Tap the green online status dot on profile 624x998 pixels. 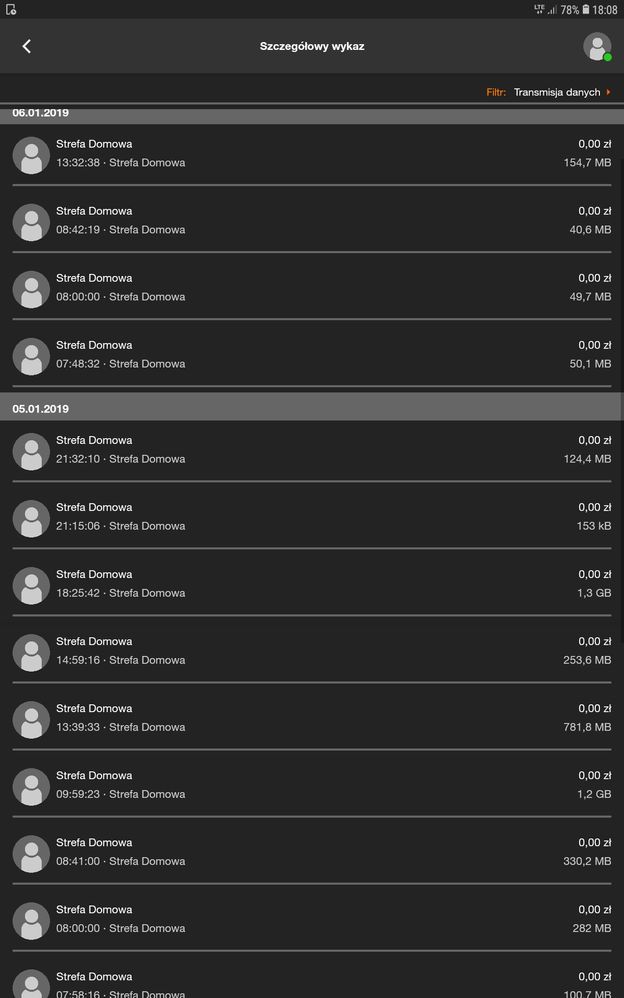606,56
